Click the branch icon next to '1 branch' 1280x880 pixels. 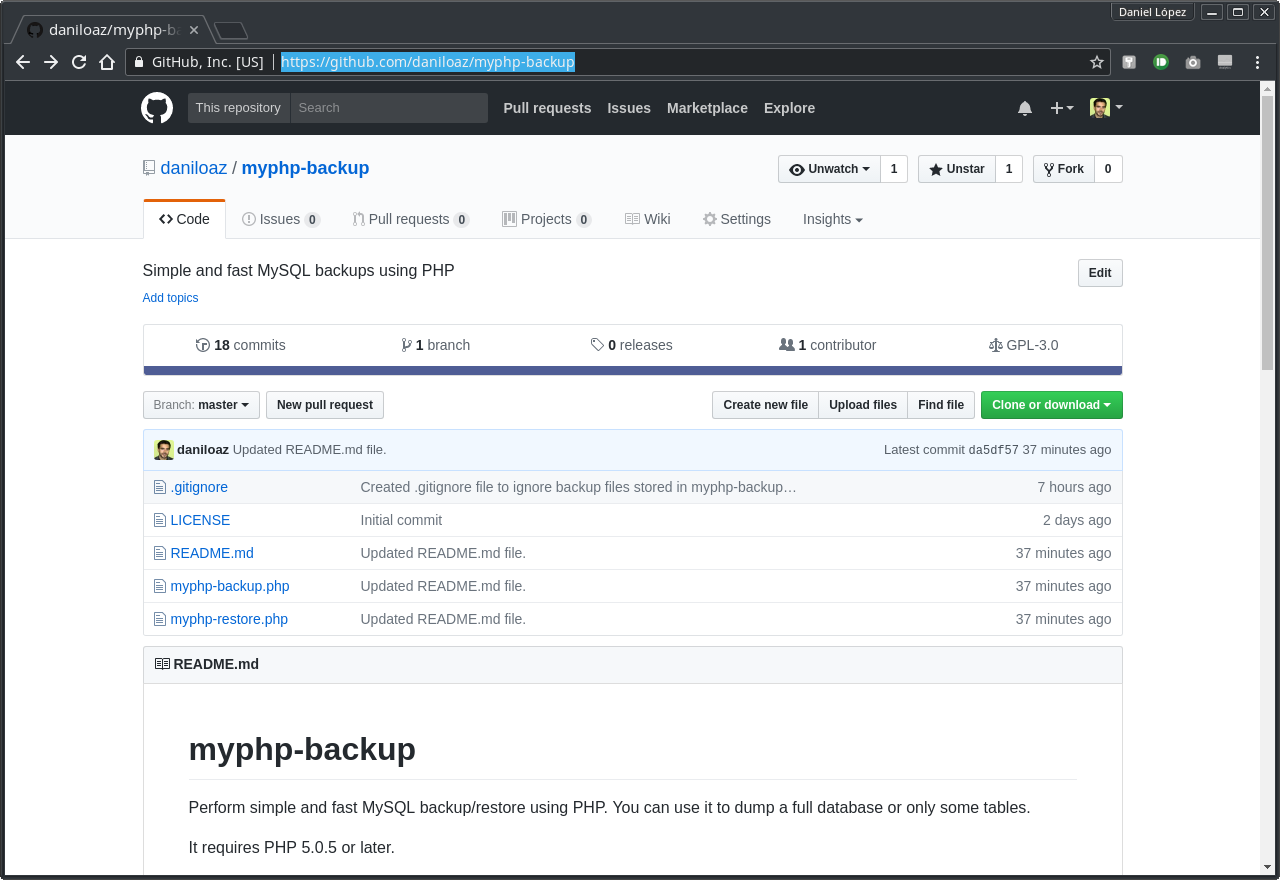click(408, 344)
